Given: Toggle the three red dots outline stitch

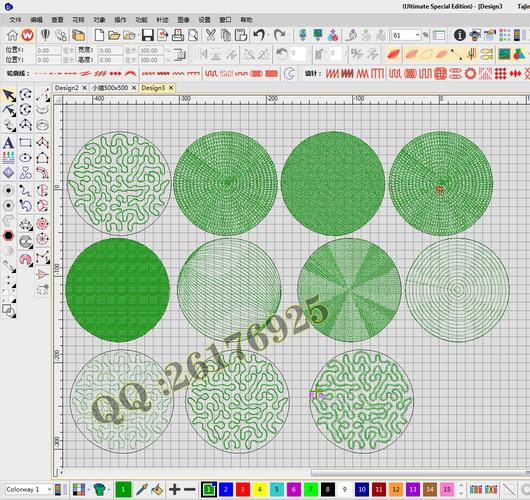Looking at the screenshot, I should [115, 73].
